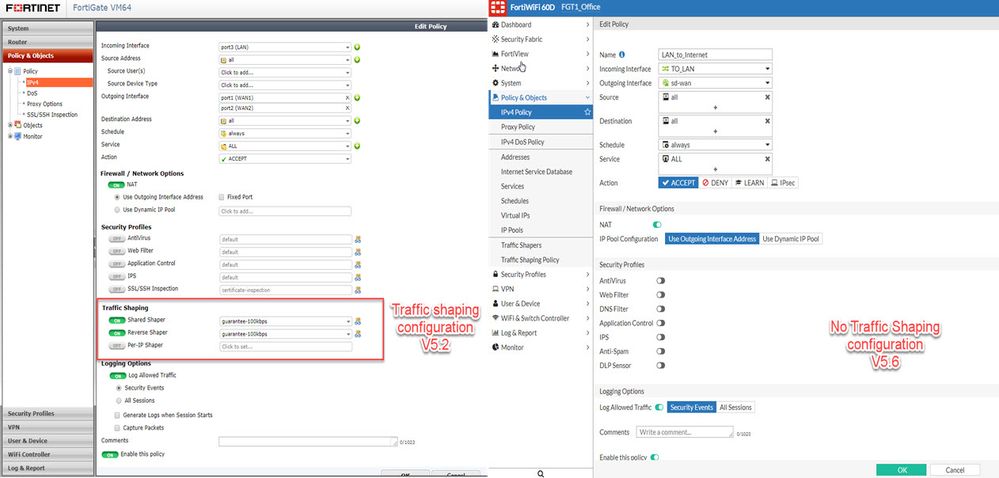Open Shared Shaper guarantee-100kbps dropdown
999x478 pixels.
pyautogui.click(x=285, y=321)
